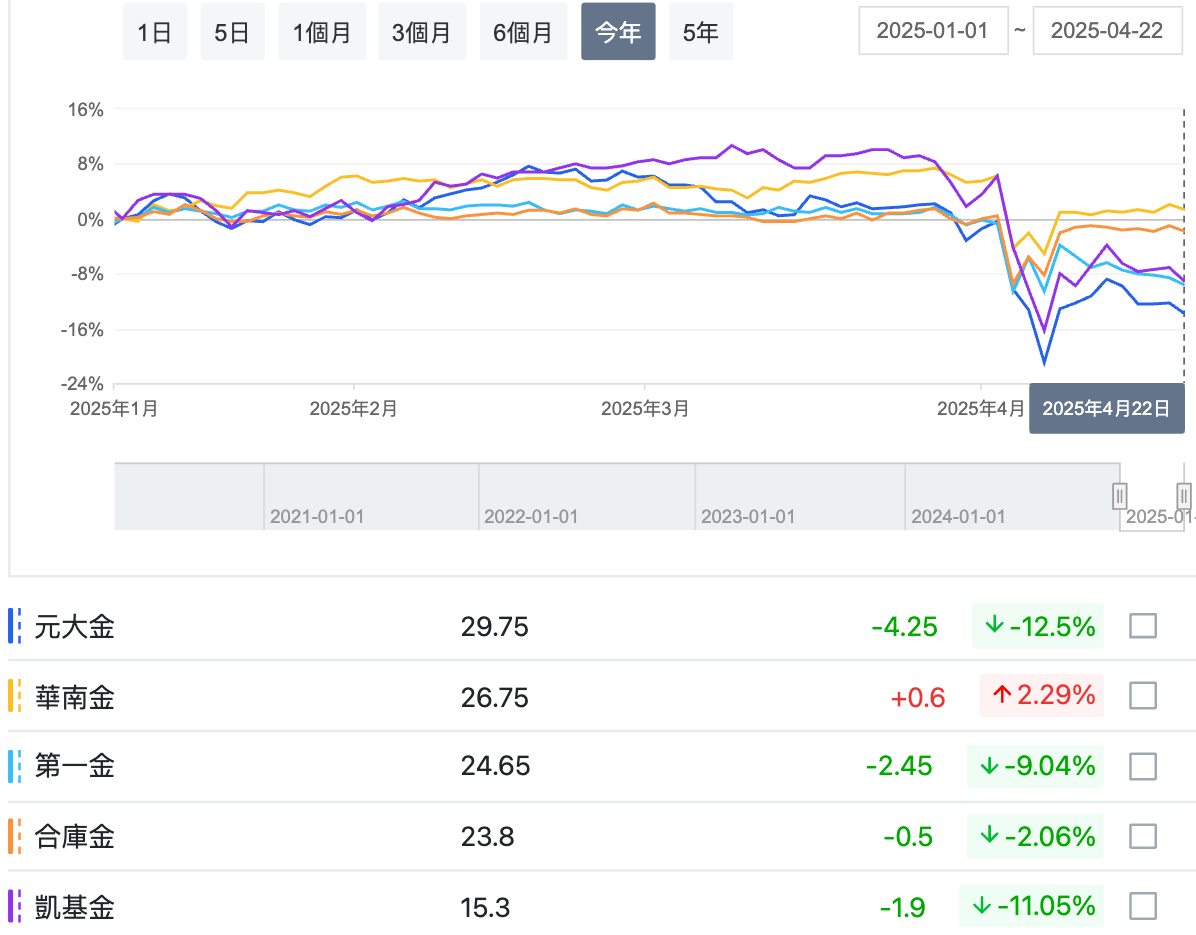Check the box in 第一金 row
The height and width of the screenshot is (935, 1196).
(x=1143, y=766)
